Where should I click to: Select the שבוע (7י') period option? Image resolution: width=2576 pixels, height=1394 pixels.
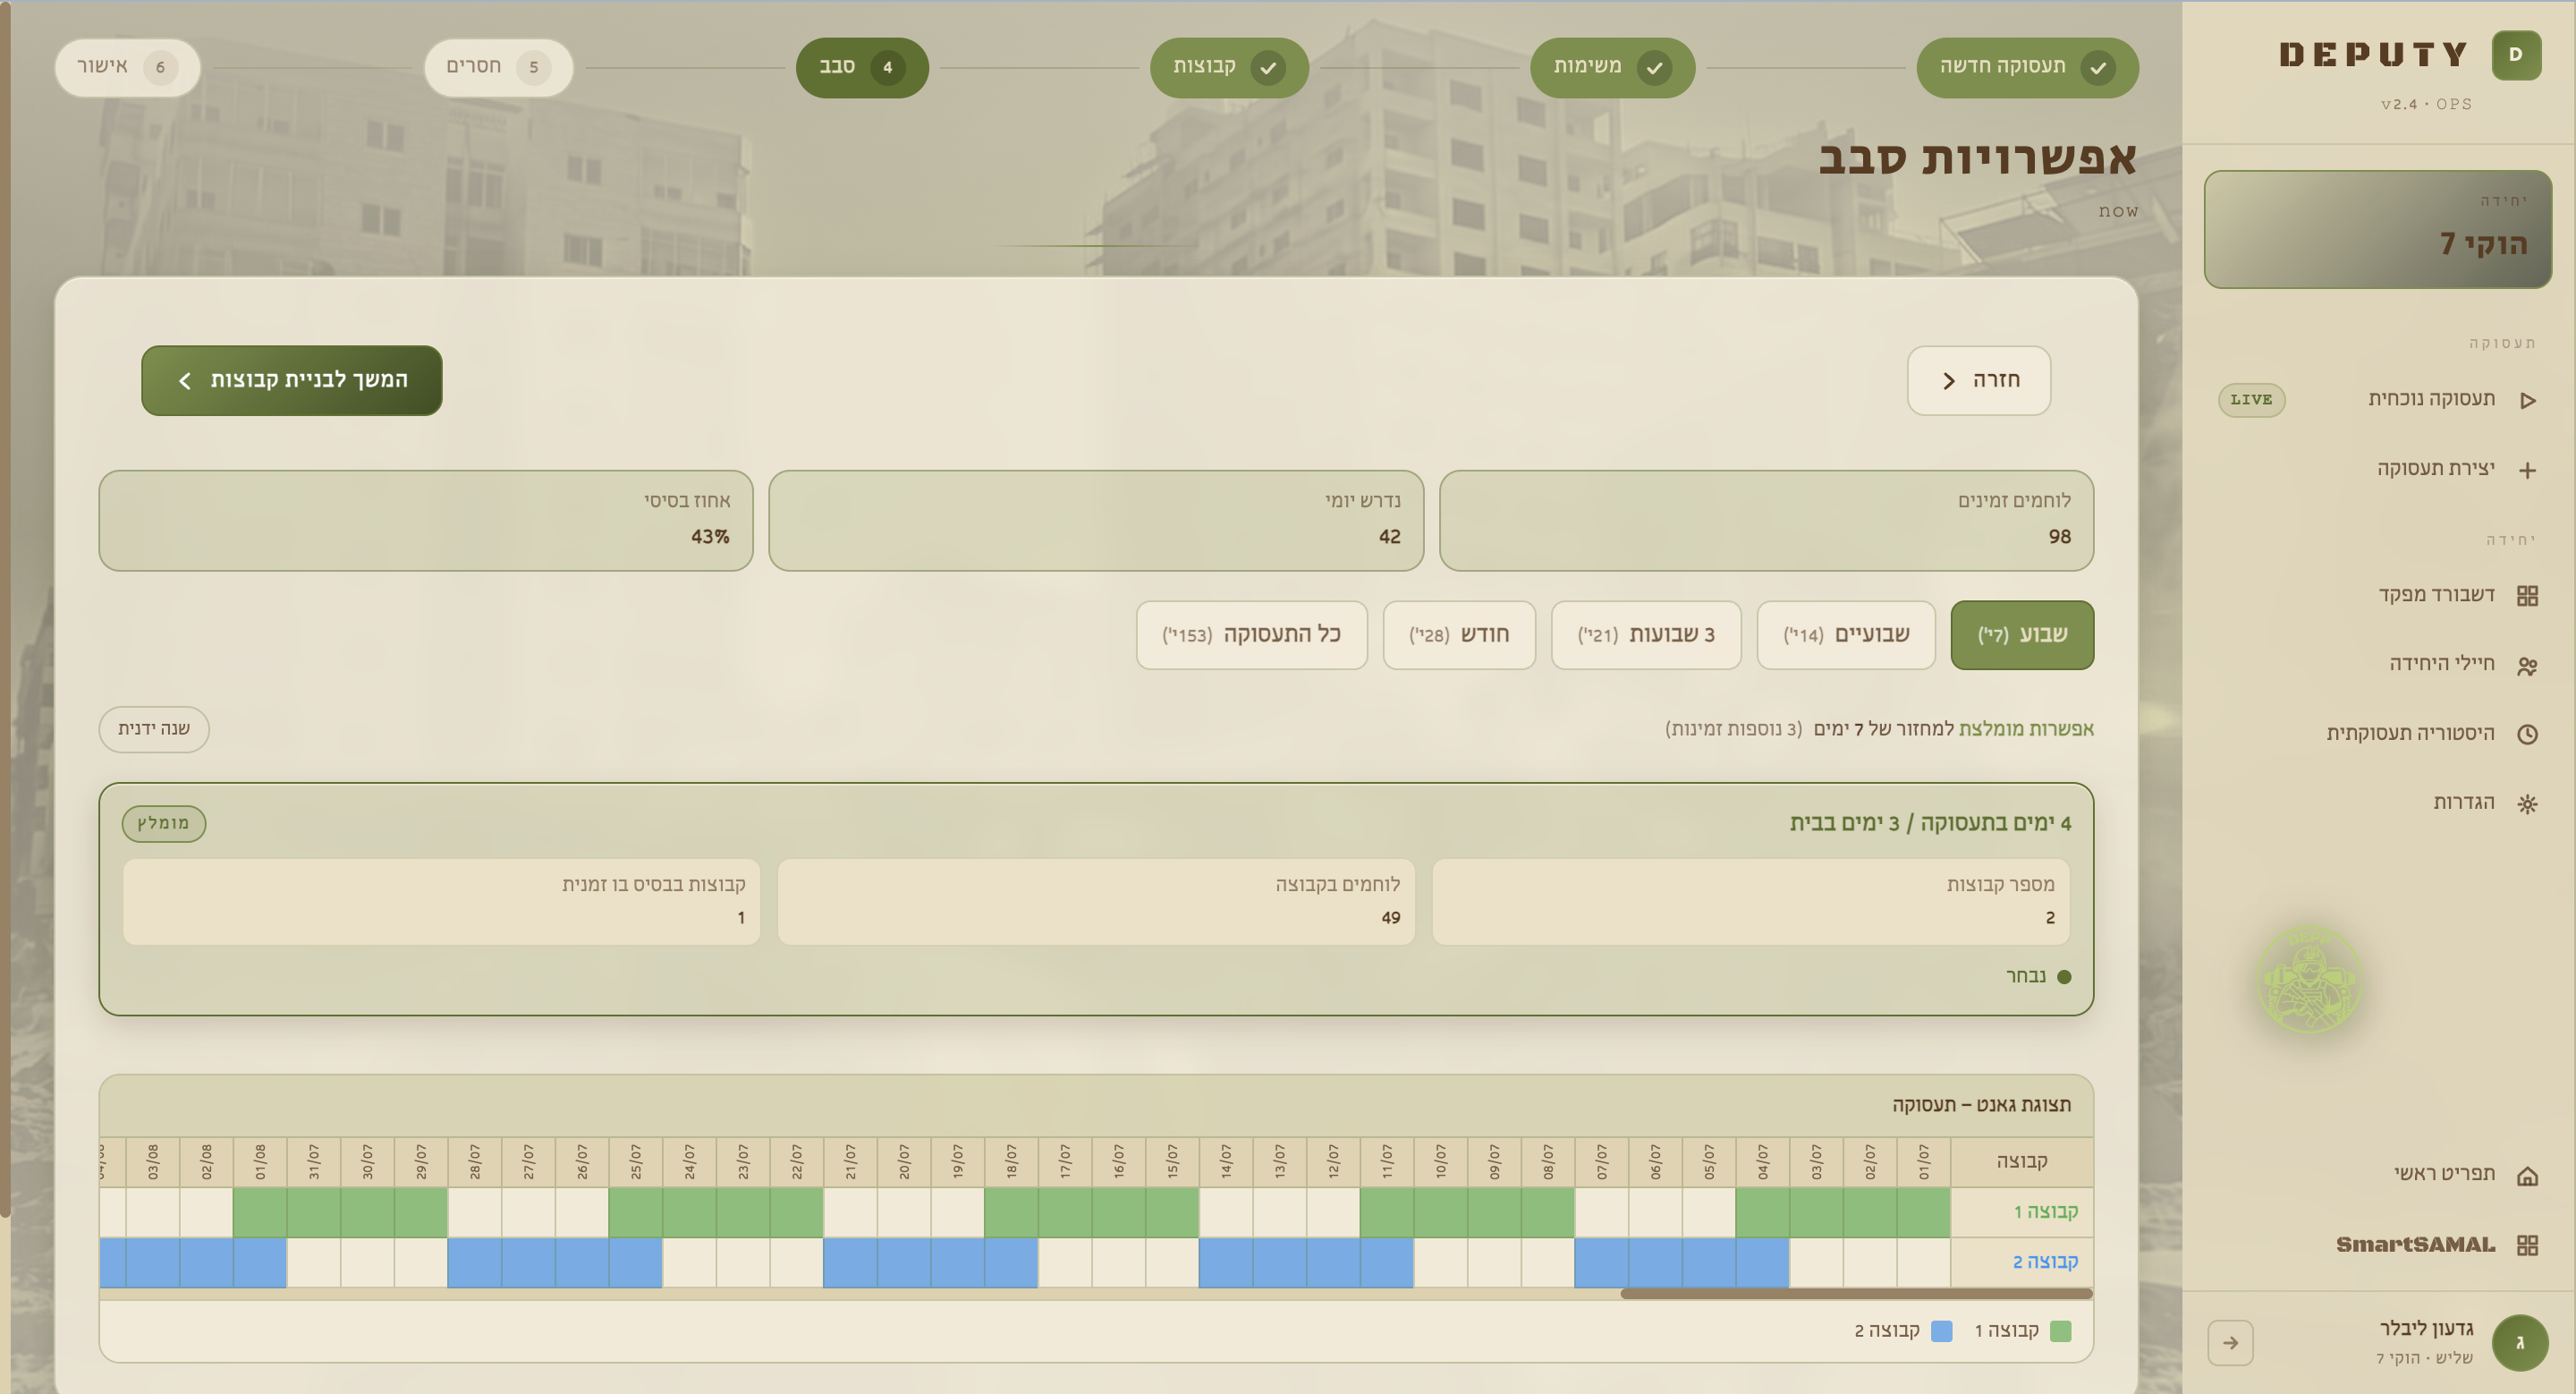tap(2021, 635)
